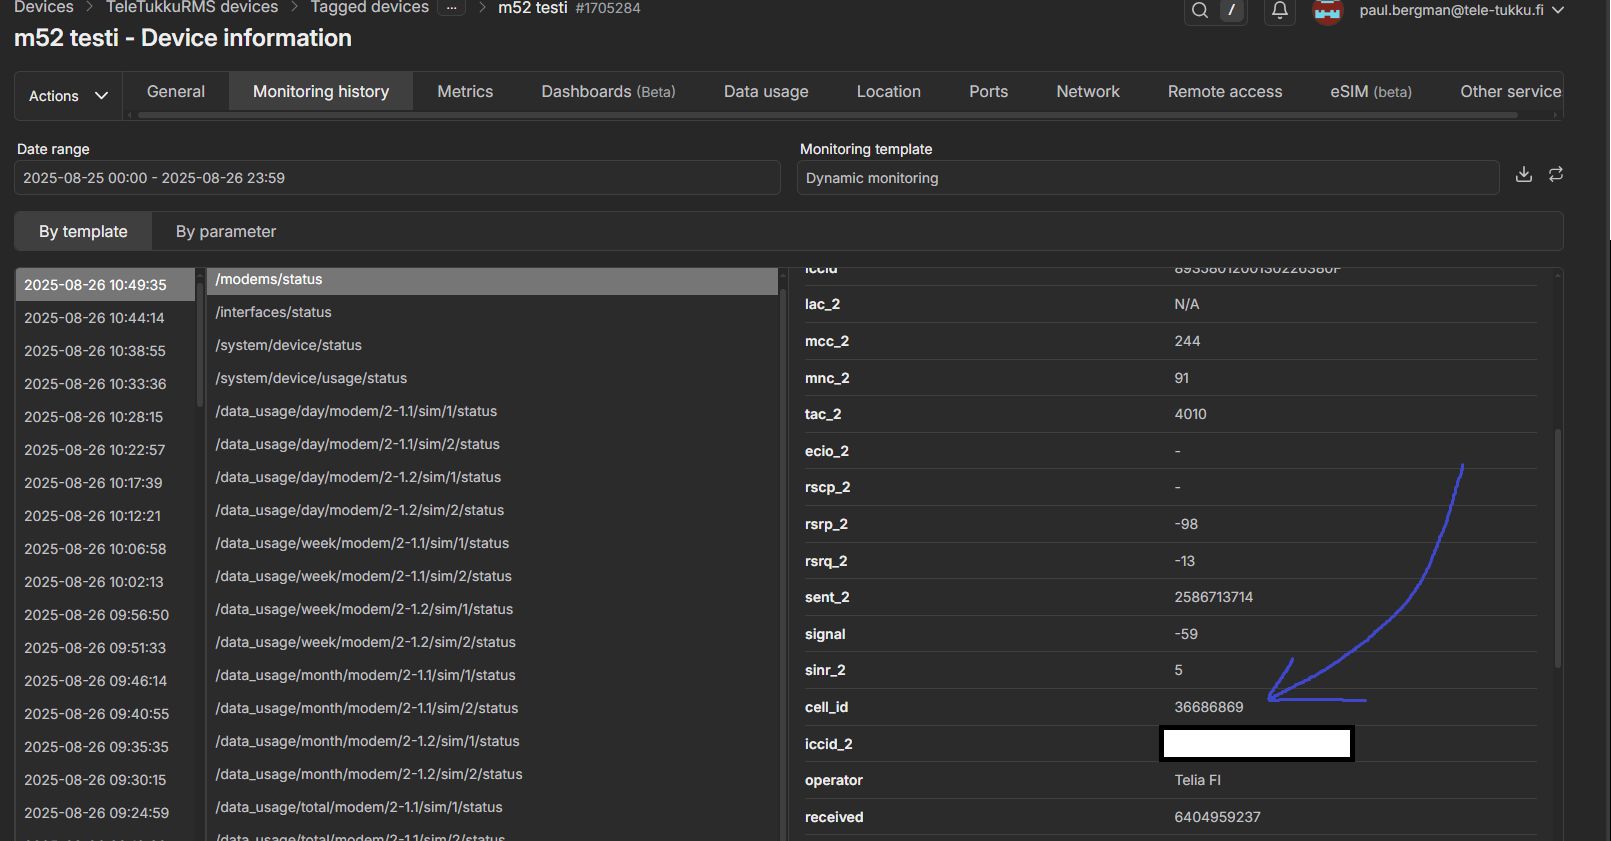Select /system/device/status entry
1611x841 pixels.
click(492, 345)
